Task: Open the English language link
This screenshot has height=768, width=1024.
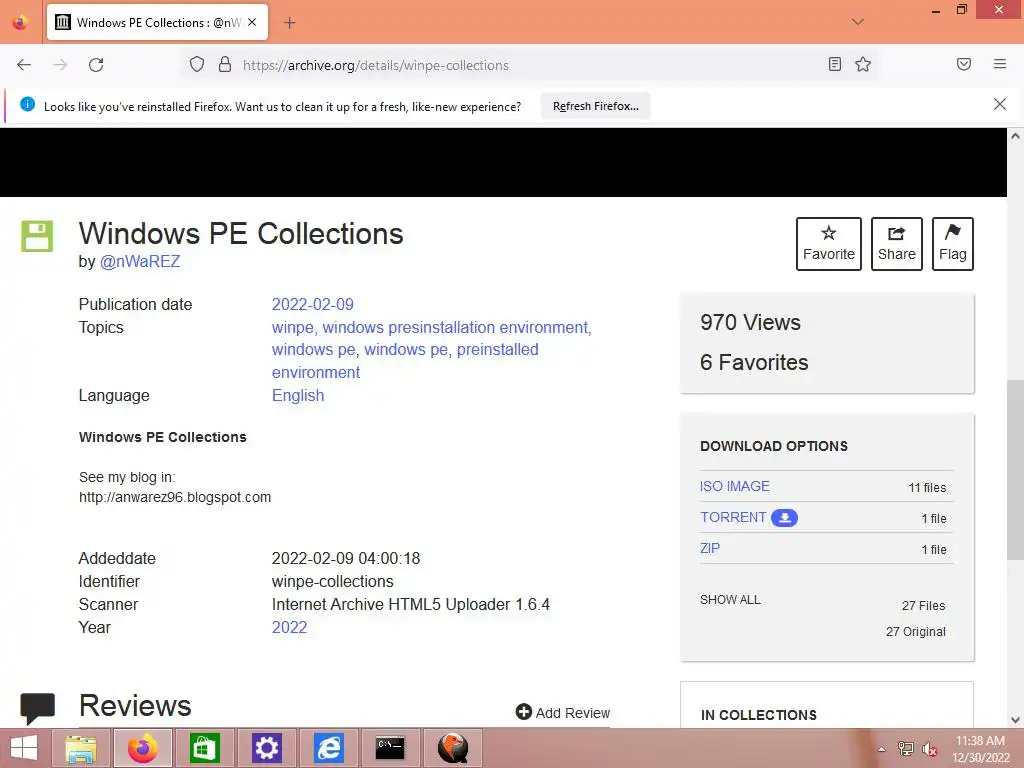Action: click(298, 396)
